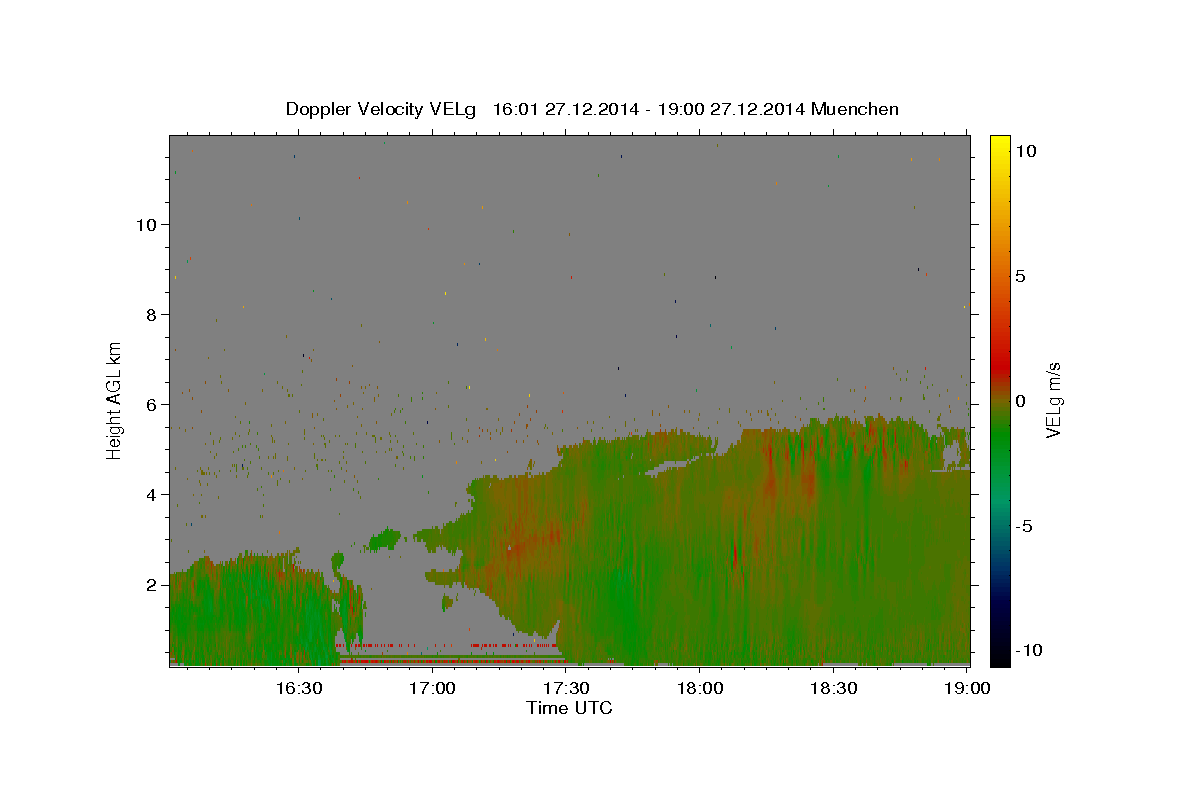Click the 17:30 time tick label
Image resolution: width=1200 pixels, height=800 pixels.
[566, 688]
